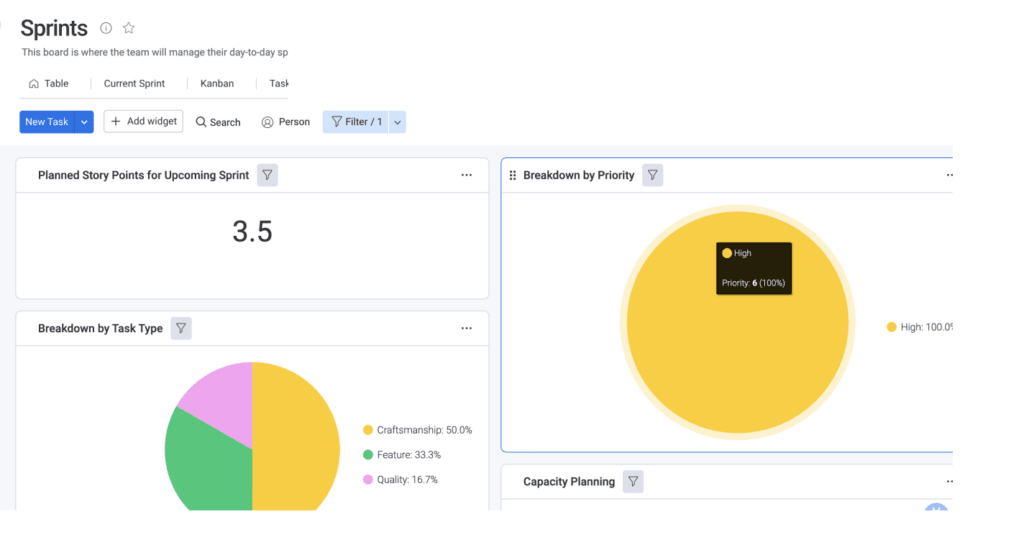The image size is (1024, 560).
Task: Toggle the Feature legend entry
Action: pyautogui.click(x=402, y=455)
